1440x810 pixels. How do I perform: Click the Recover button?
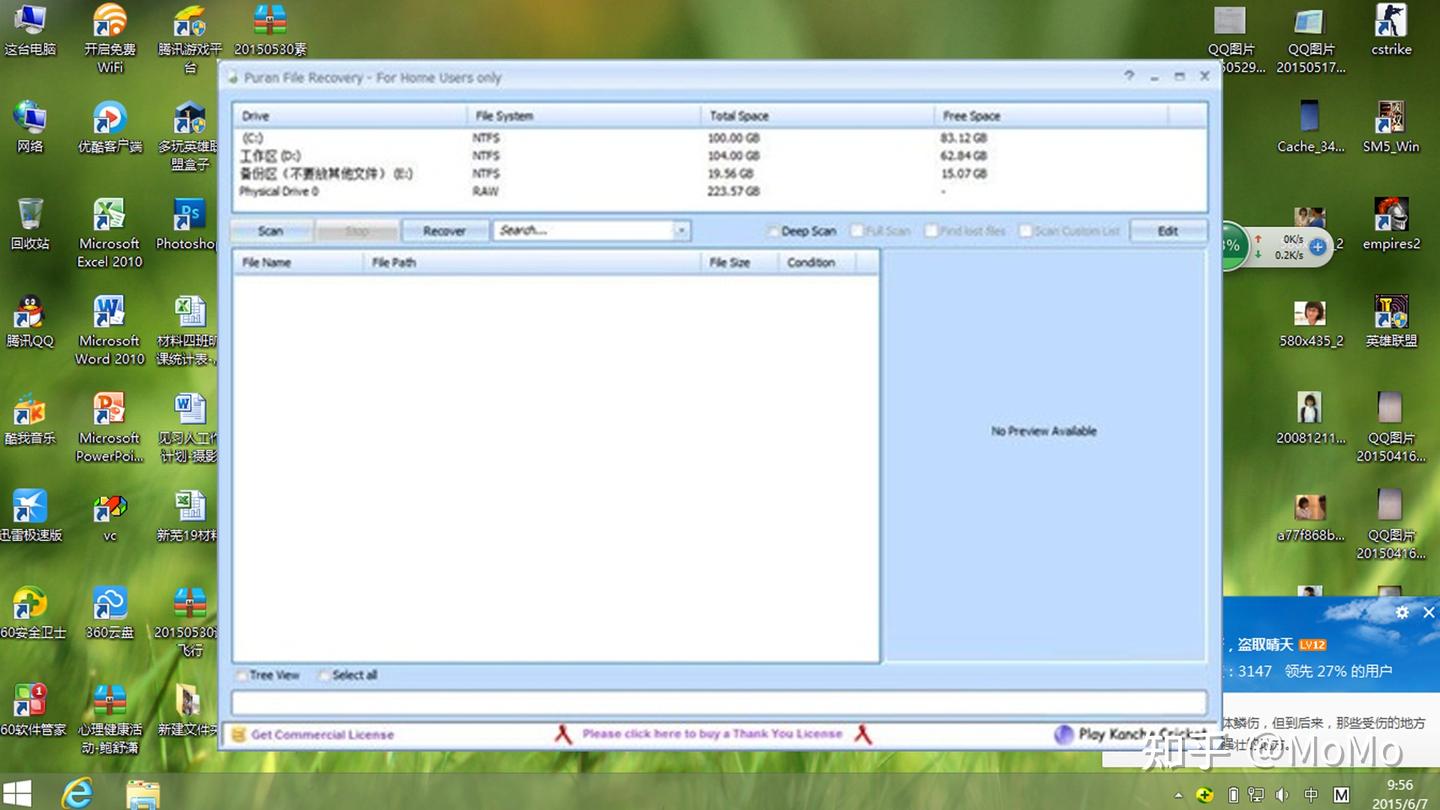click(x=444, y=231)
